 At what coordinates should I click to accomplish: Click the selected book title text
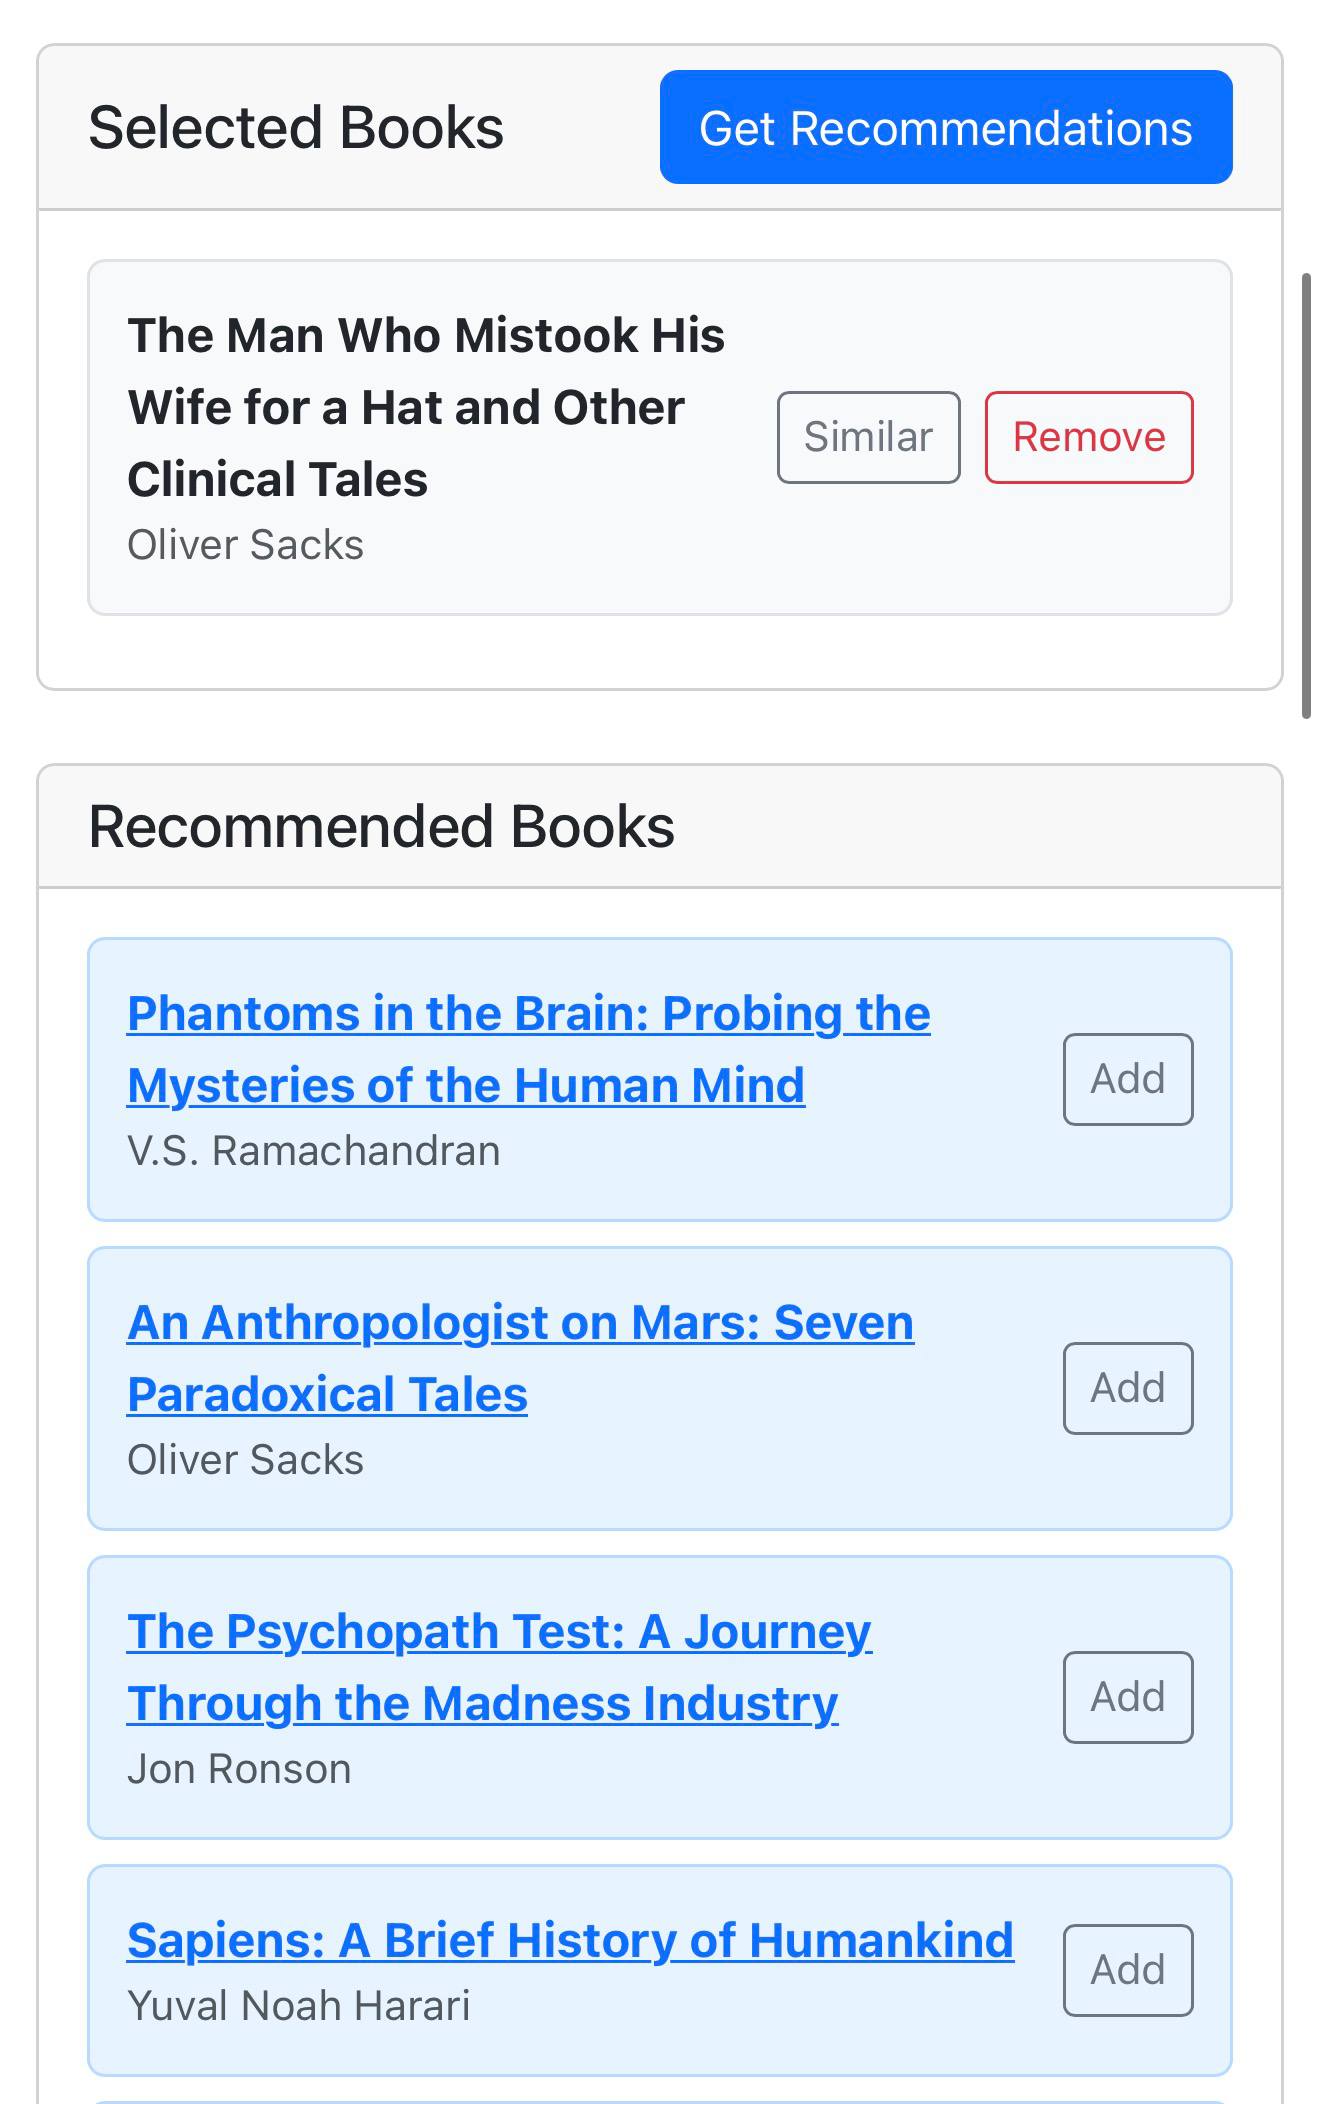click(425, 407)
